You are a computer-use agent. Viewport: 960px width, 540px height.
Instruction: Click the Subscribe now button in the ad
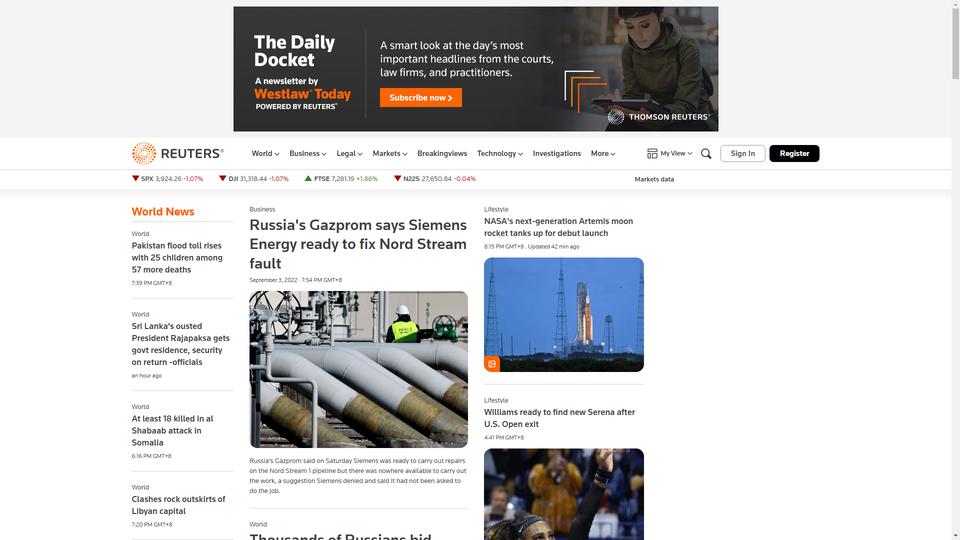point(421,98)
